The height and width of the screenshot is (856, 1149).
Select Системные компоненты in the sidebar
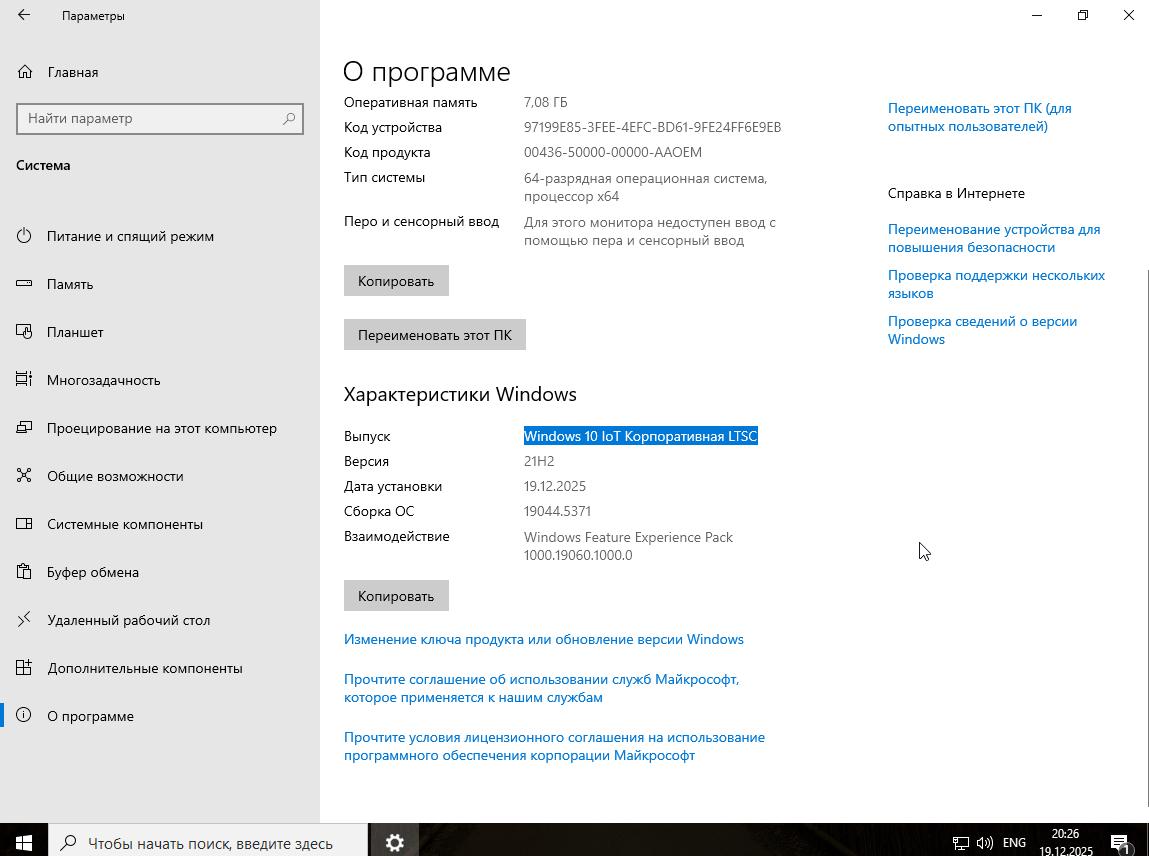point(125,524)
